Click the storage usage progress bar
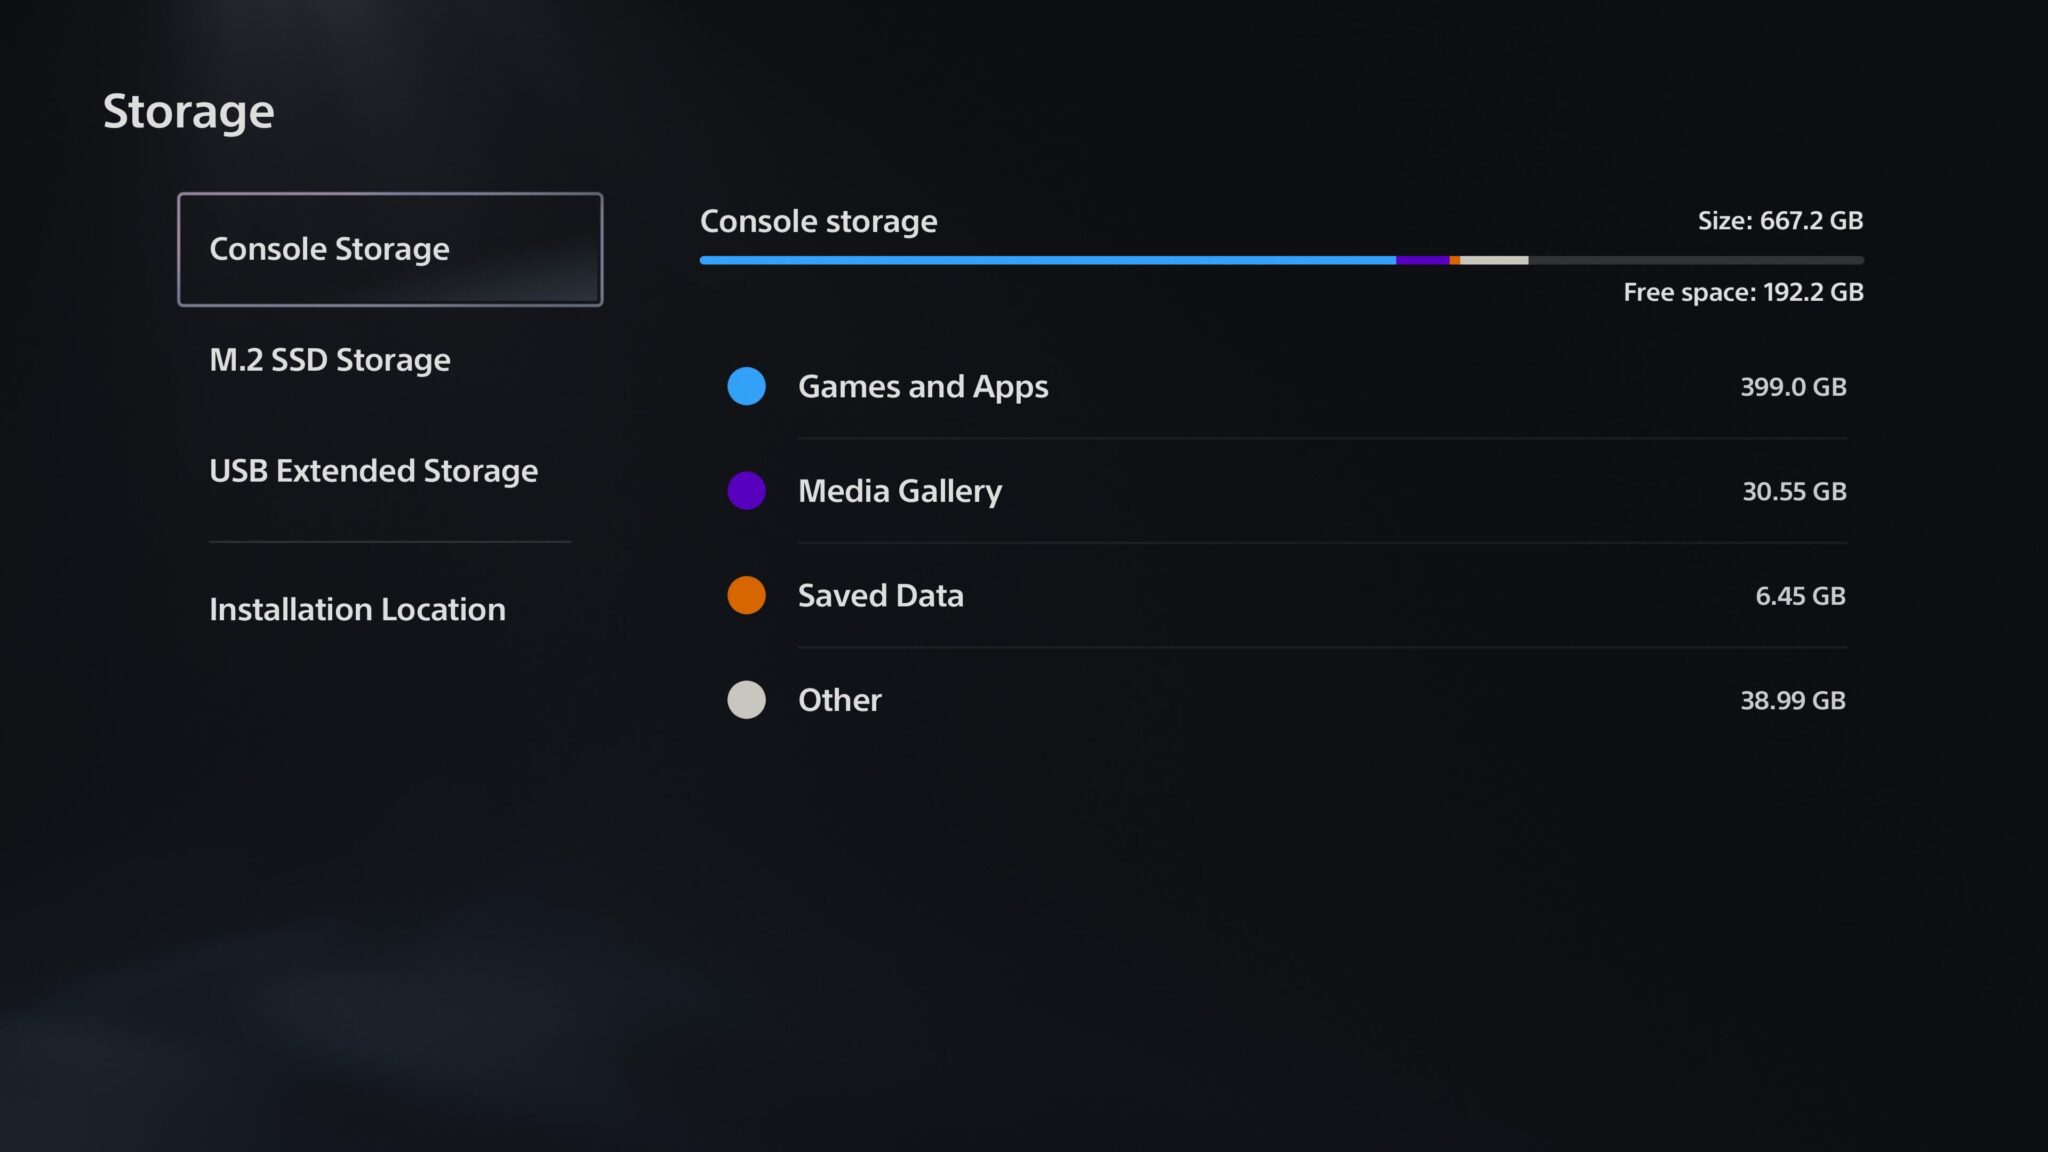Viewport: 2048px width, 1152px height. click(x=1280, y=260)
